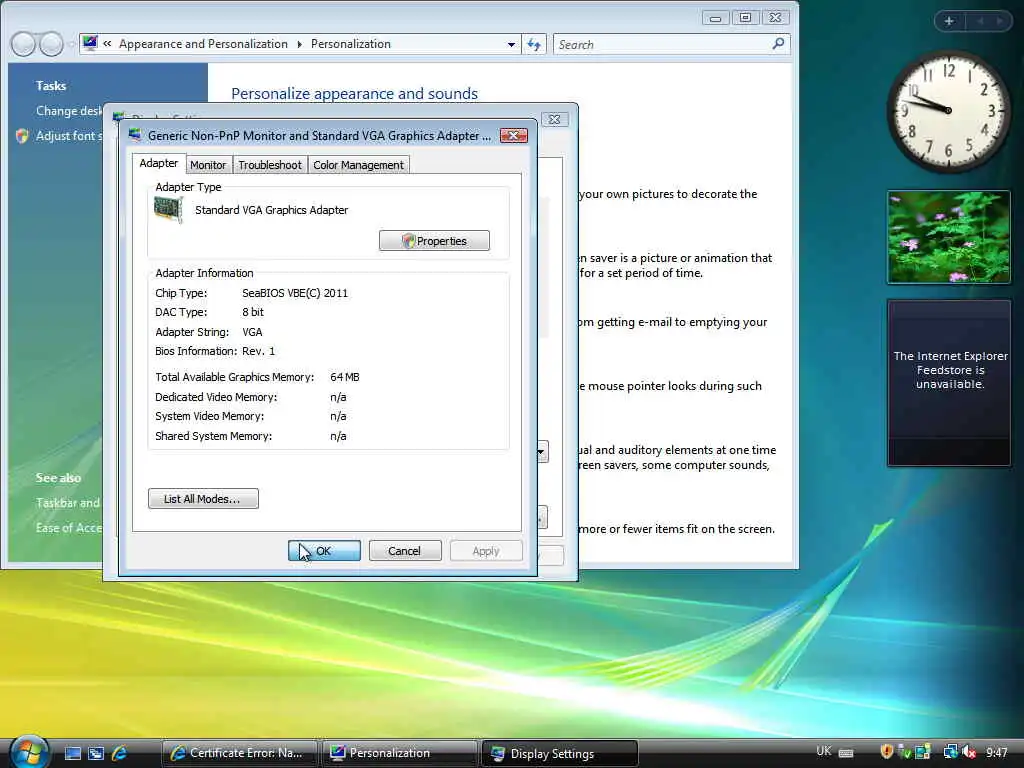Switch to the Monitor tab
This screenshot has width=1024, height=768.
[x=208, y=165]
